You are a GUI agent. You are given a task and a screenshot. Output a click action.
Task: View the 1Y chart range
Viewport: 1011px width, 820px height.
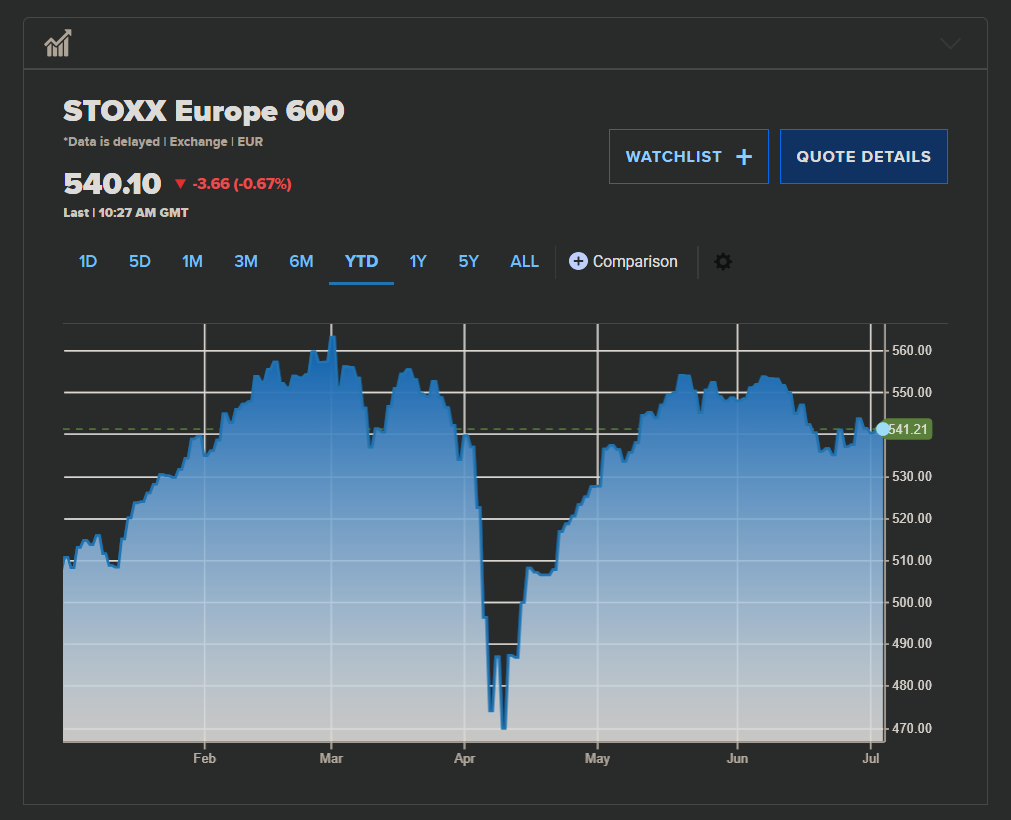click(418, 262)
